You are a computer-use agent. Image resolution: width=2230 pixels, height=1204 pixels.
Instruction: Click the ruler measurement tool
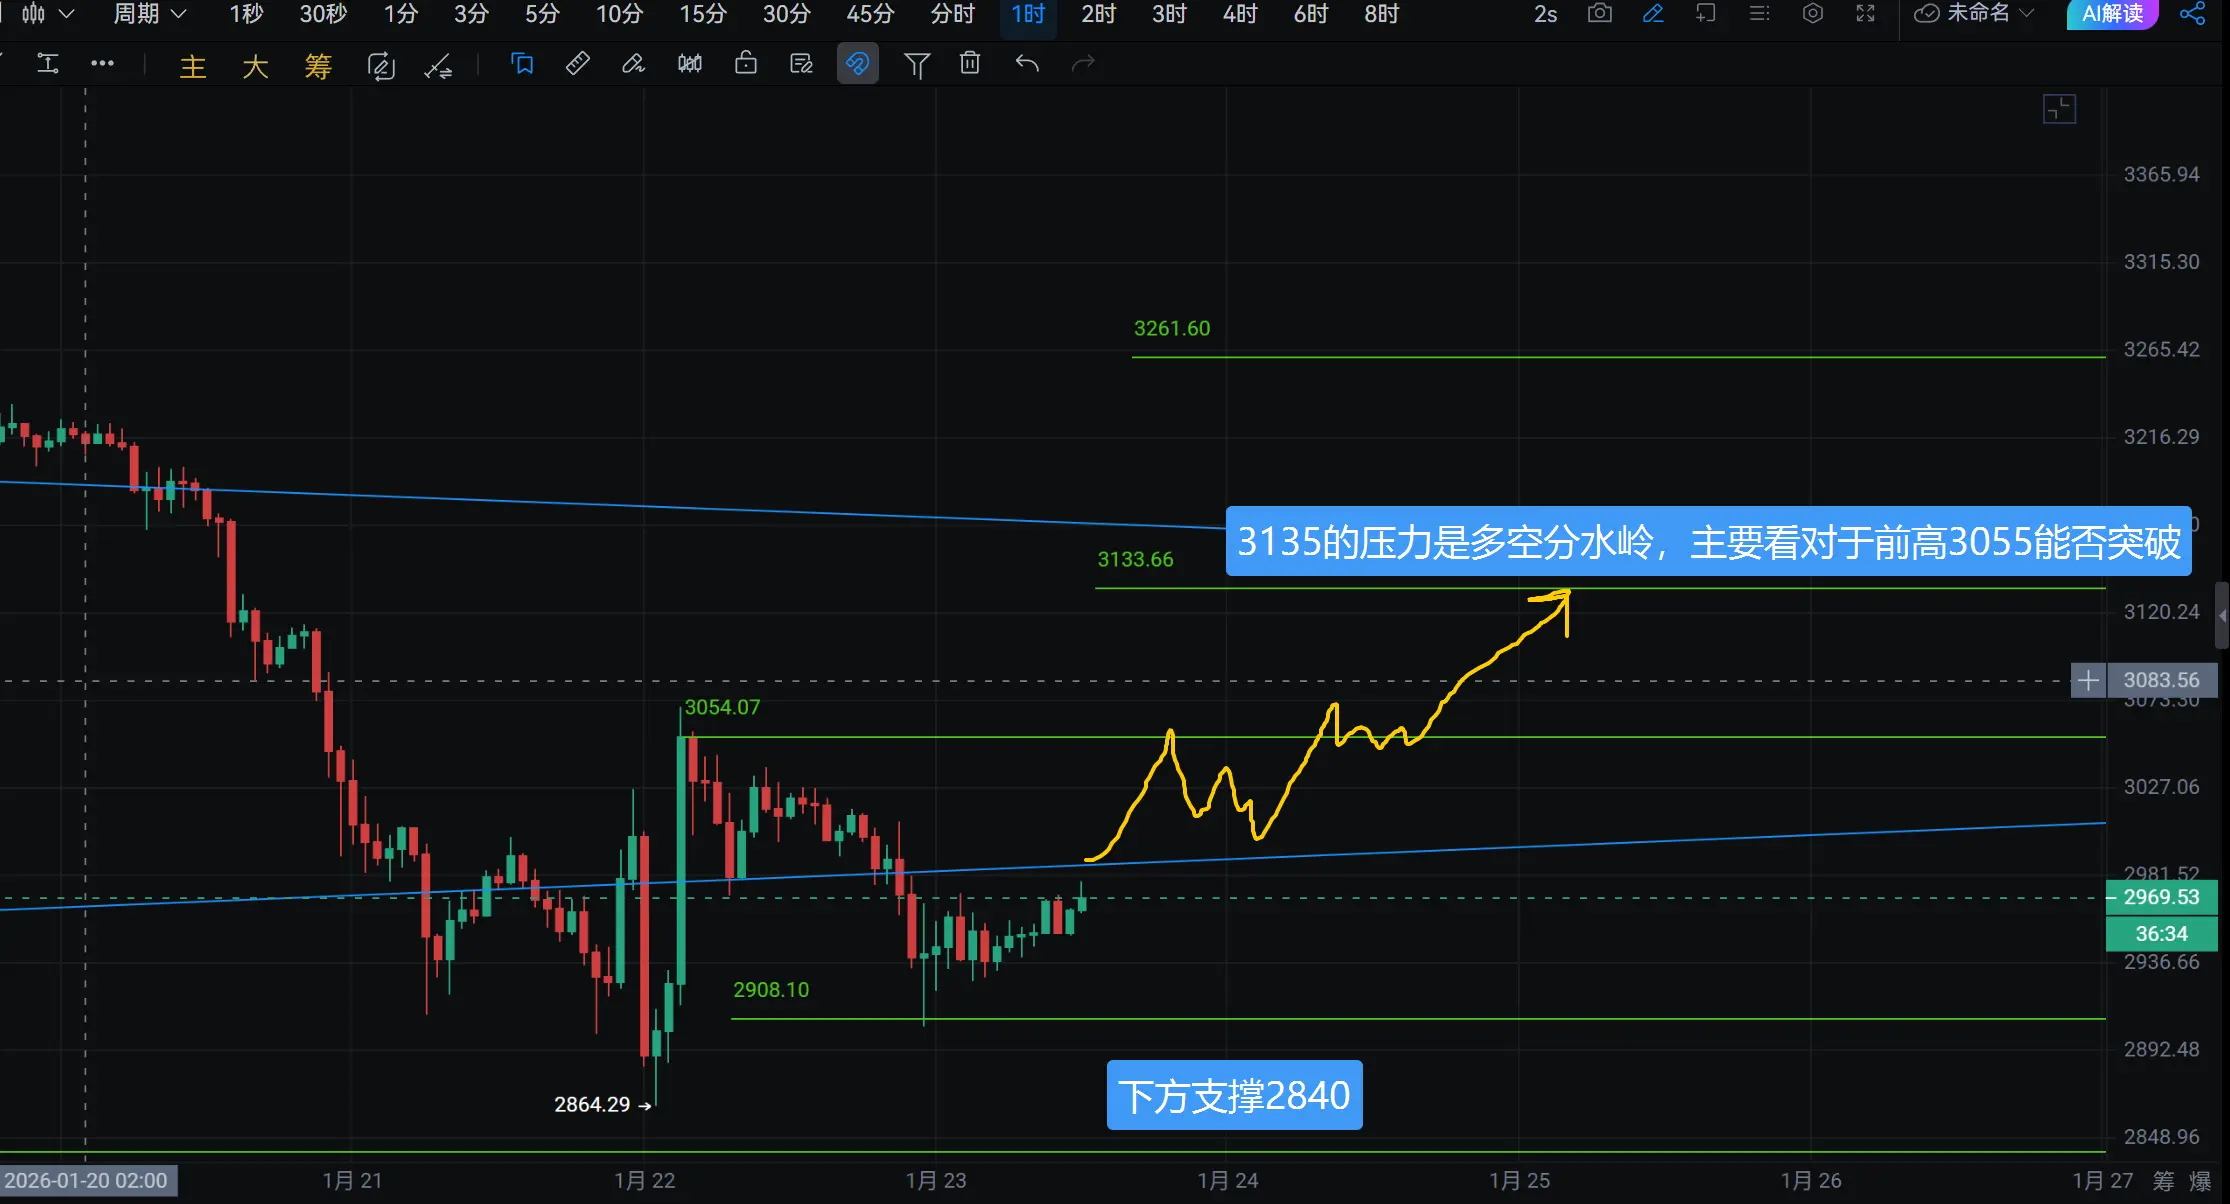click(x=577, y=65)
